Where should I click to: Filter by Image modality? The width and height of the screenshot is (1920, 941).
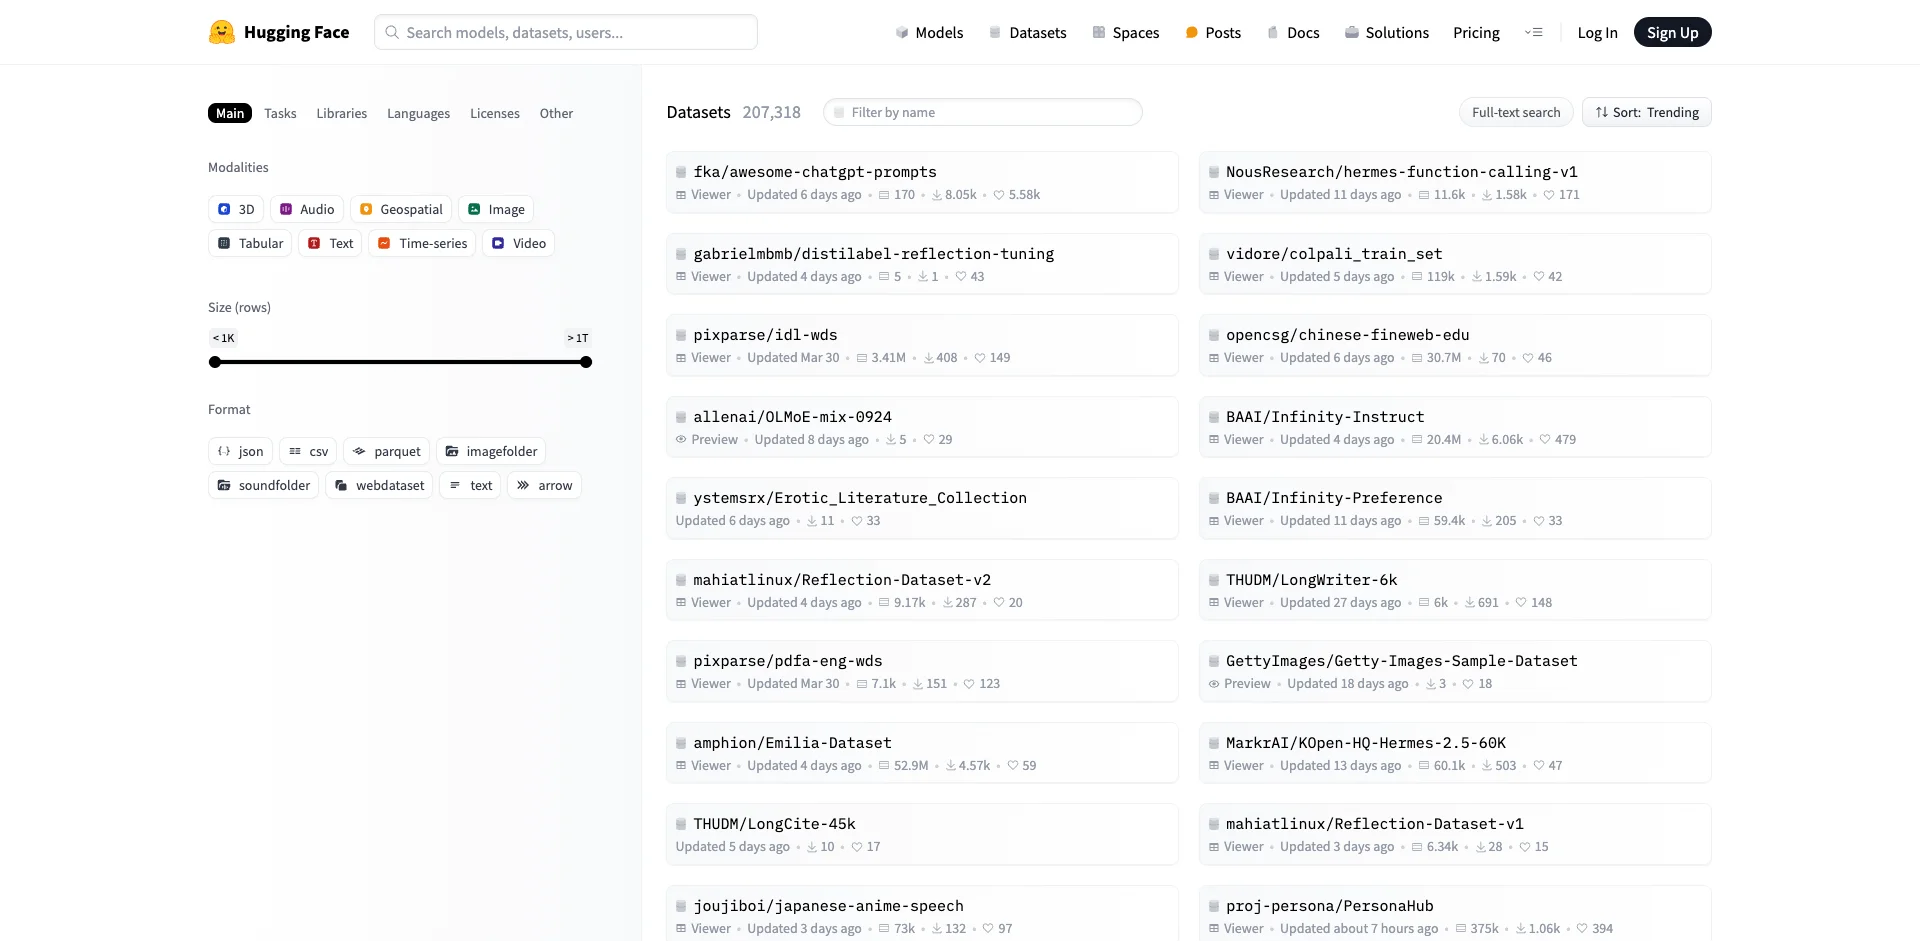496,209
